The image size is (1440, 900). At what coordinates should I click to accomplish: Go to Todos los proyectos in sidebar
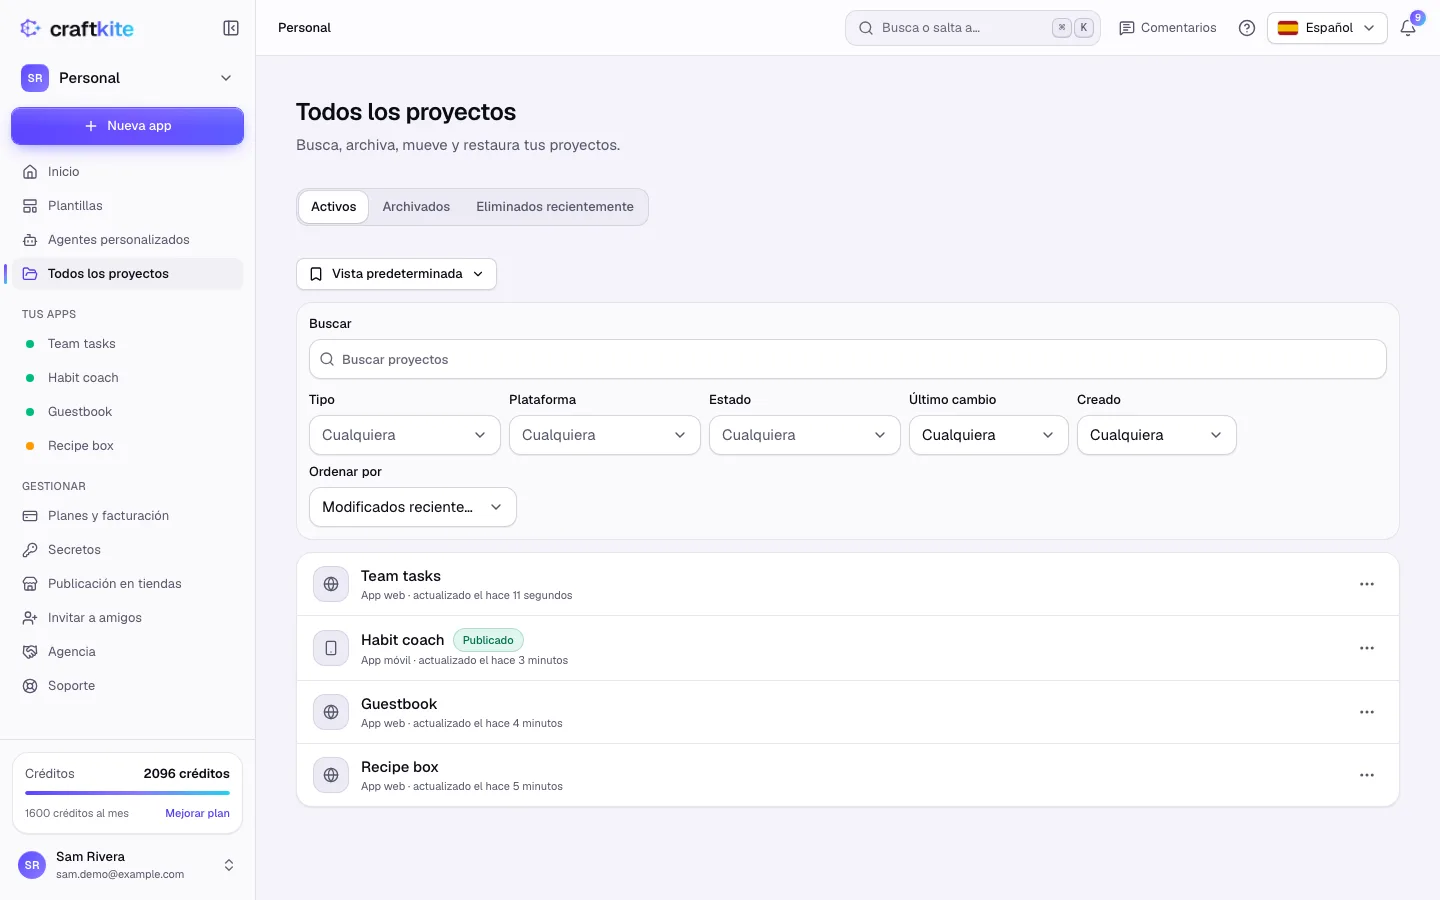(127, 274)
